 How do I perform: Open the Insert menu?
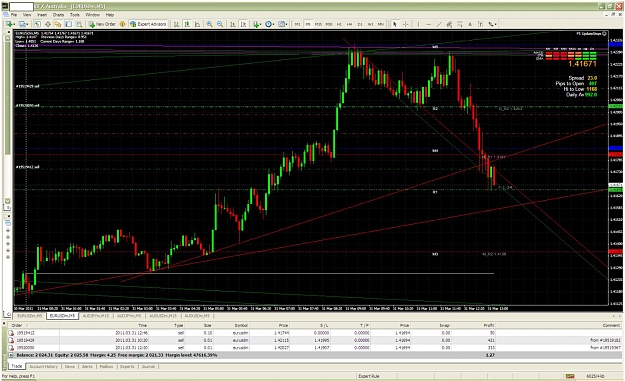click(42, 15)
